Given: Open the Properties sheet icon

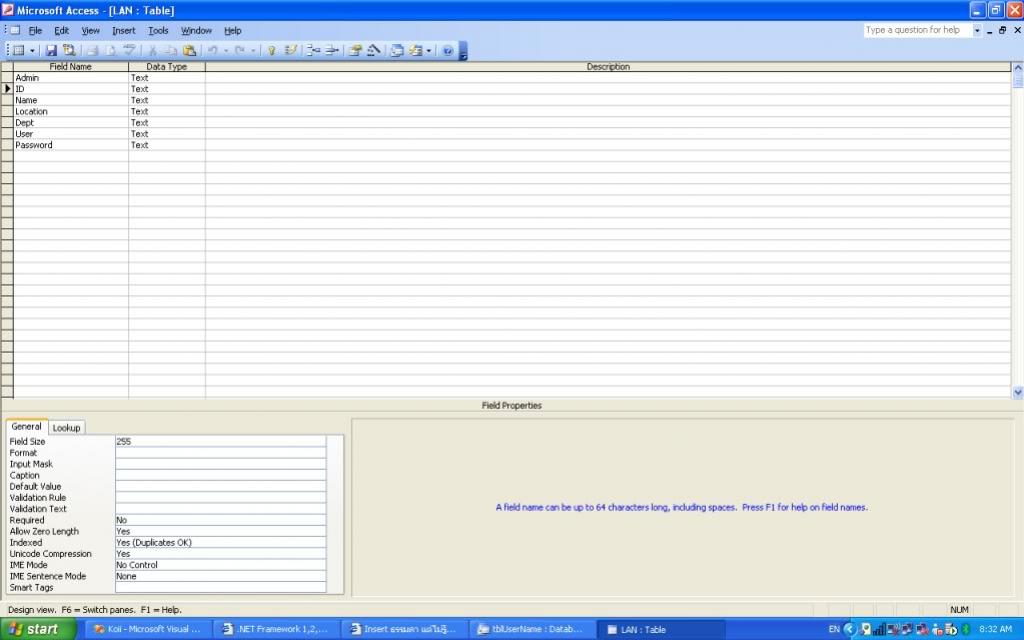Looking at the screenshot, I should coord(355,50).
